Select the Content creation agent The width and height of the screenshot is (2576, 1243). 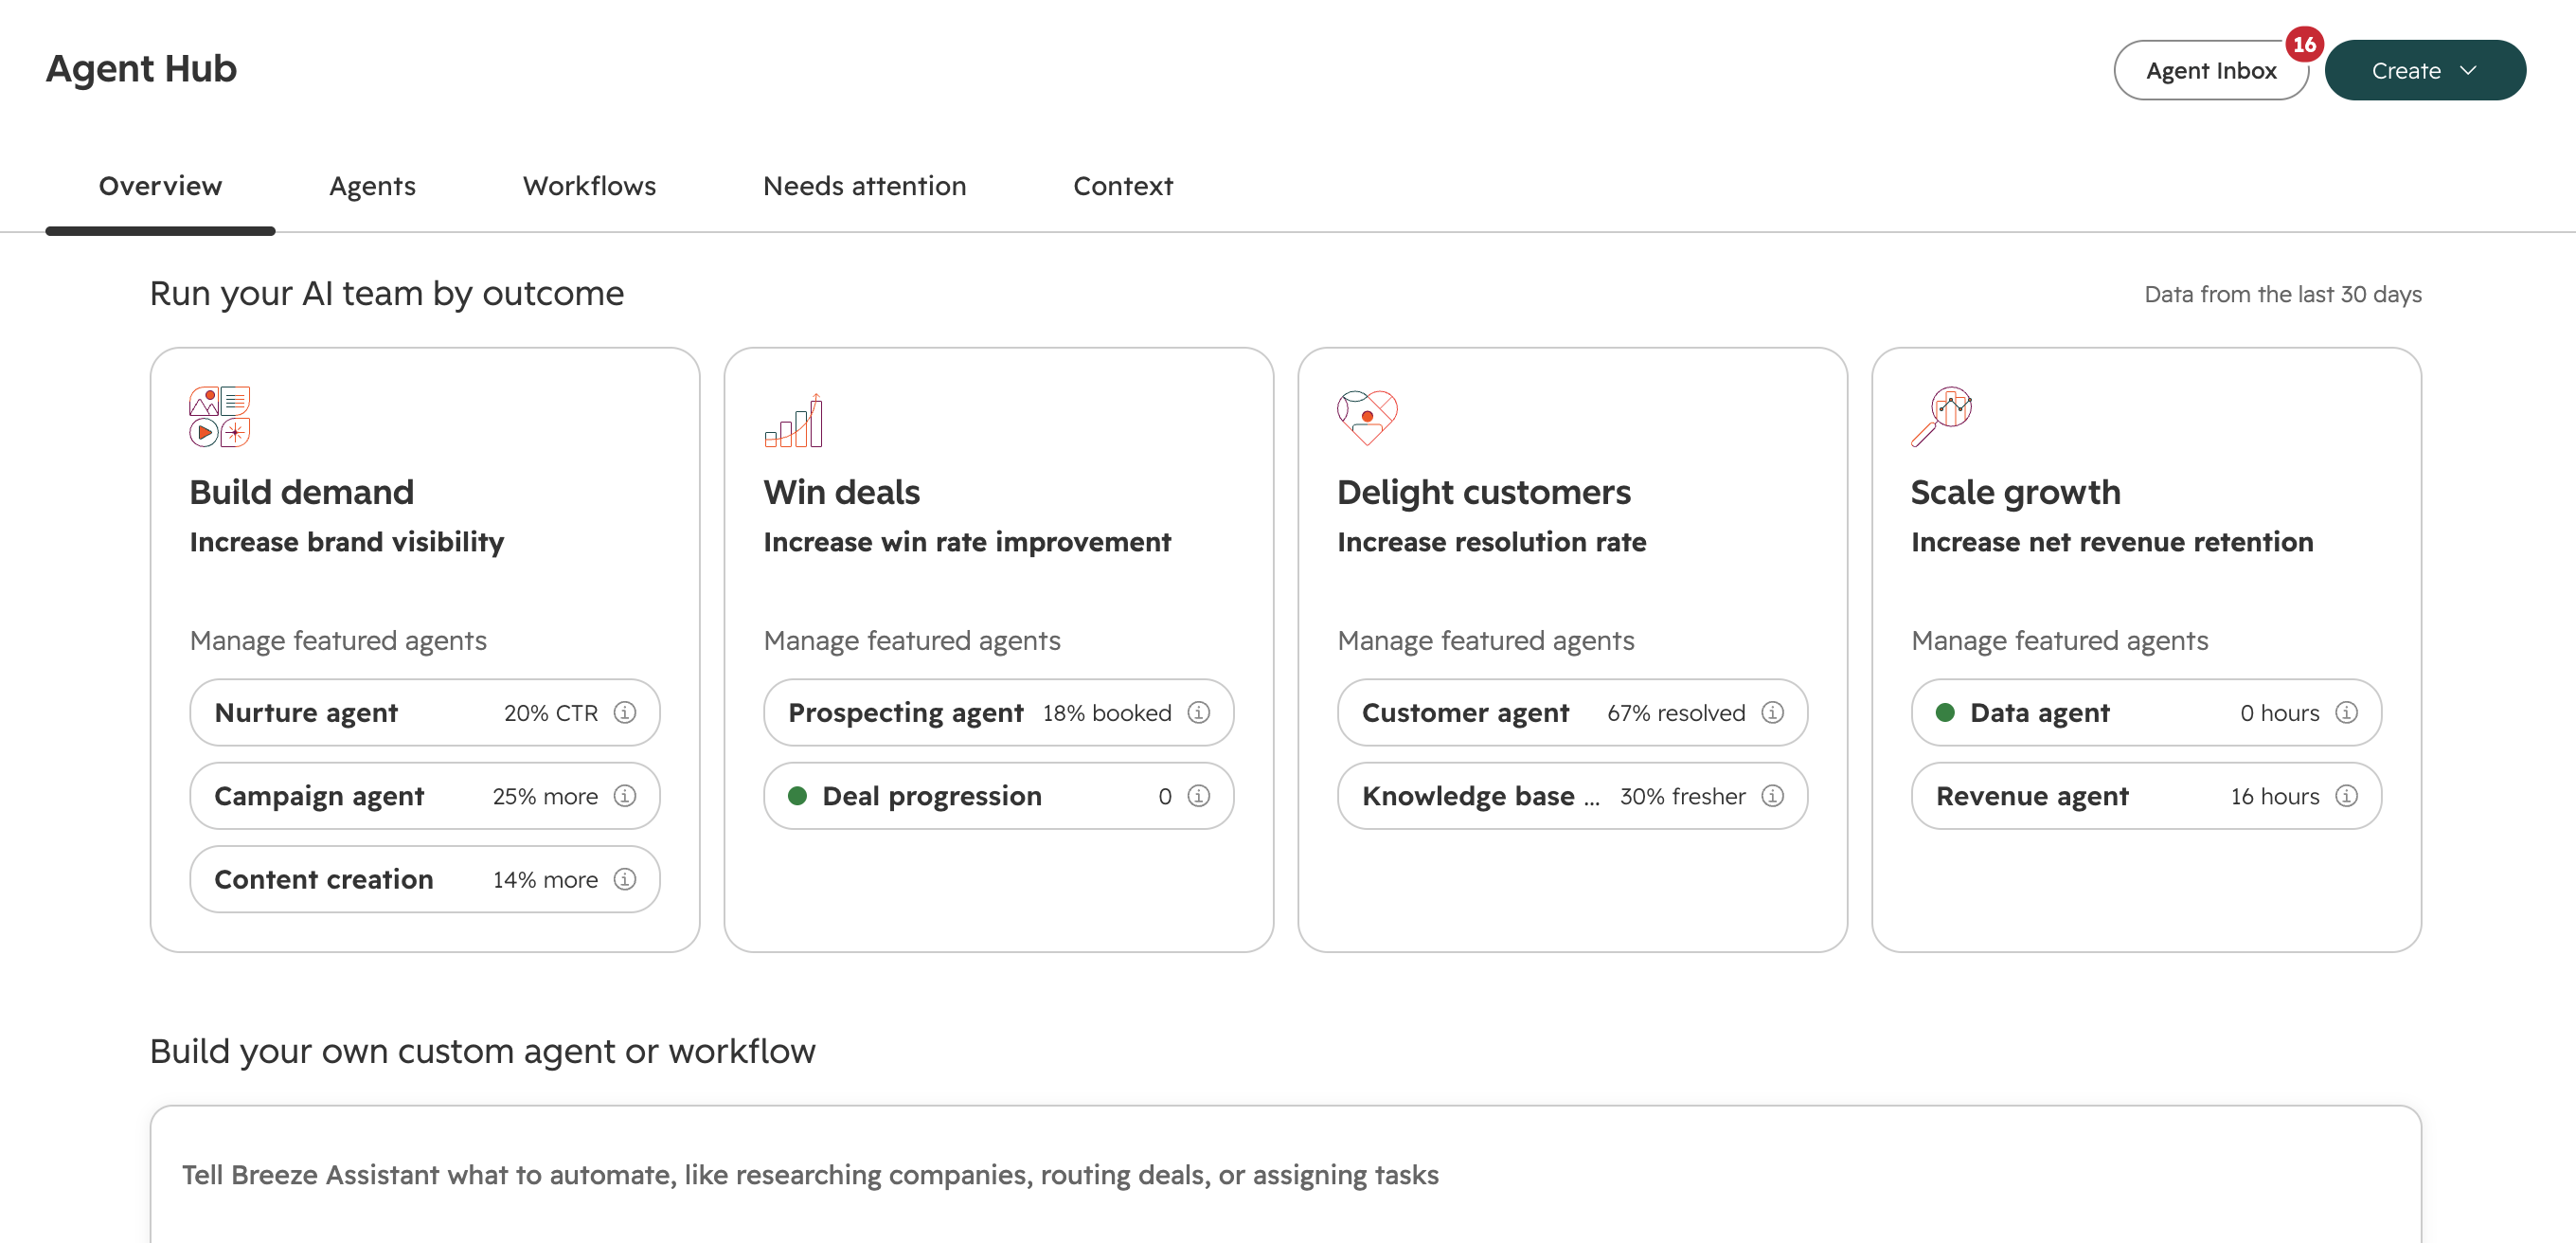425,879
